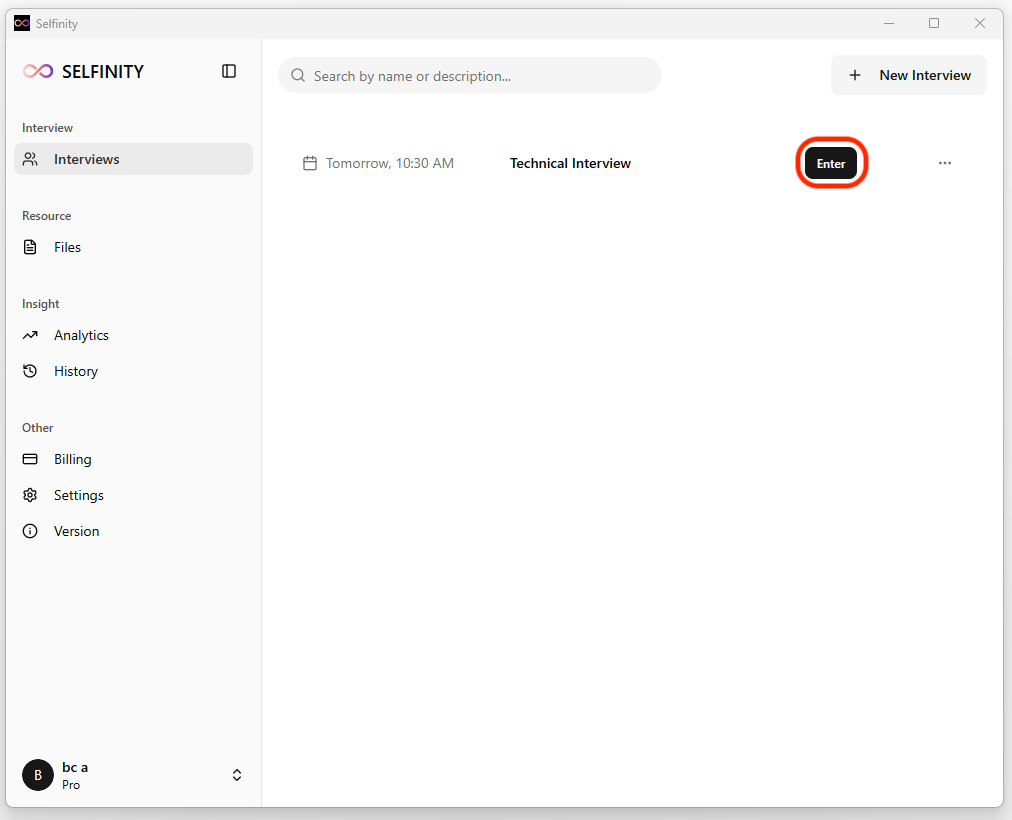Click the info circle Version icon
The height and width of the screenshot is (820, 1012).
pyautogui.click(x=30, y=531)
